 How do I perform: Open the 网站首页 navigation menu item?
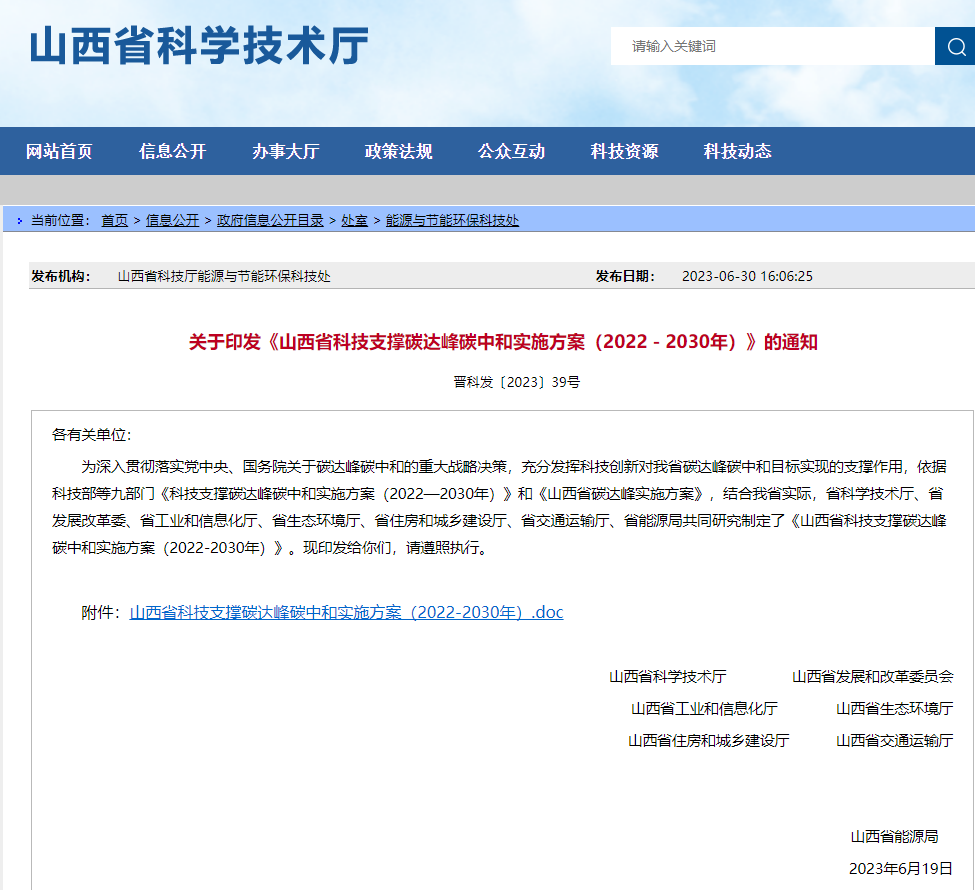59,151
